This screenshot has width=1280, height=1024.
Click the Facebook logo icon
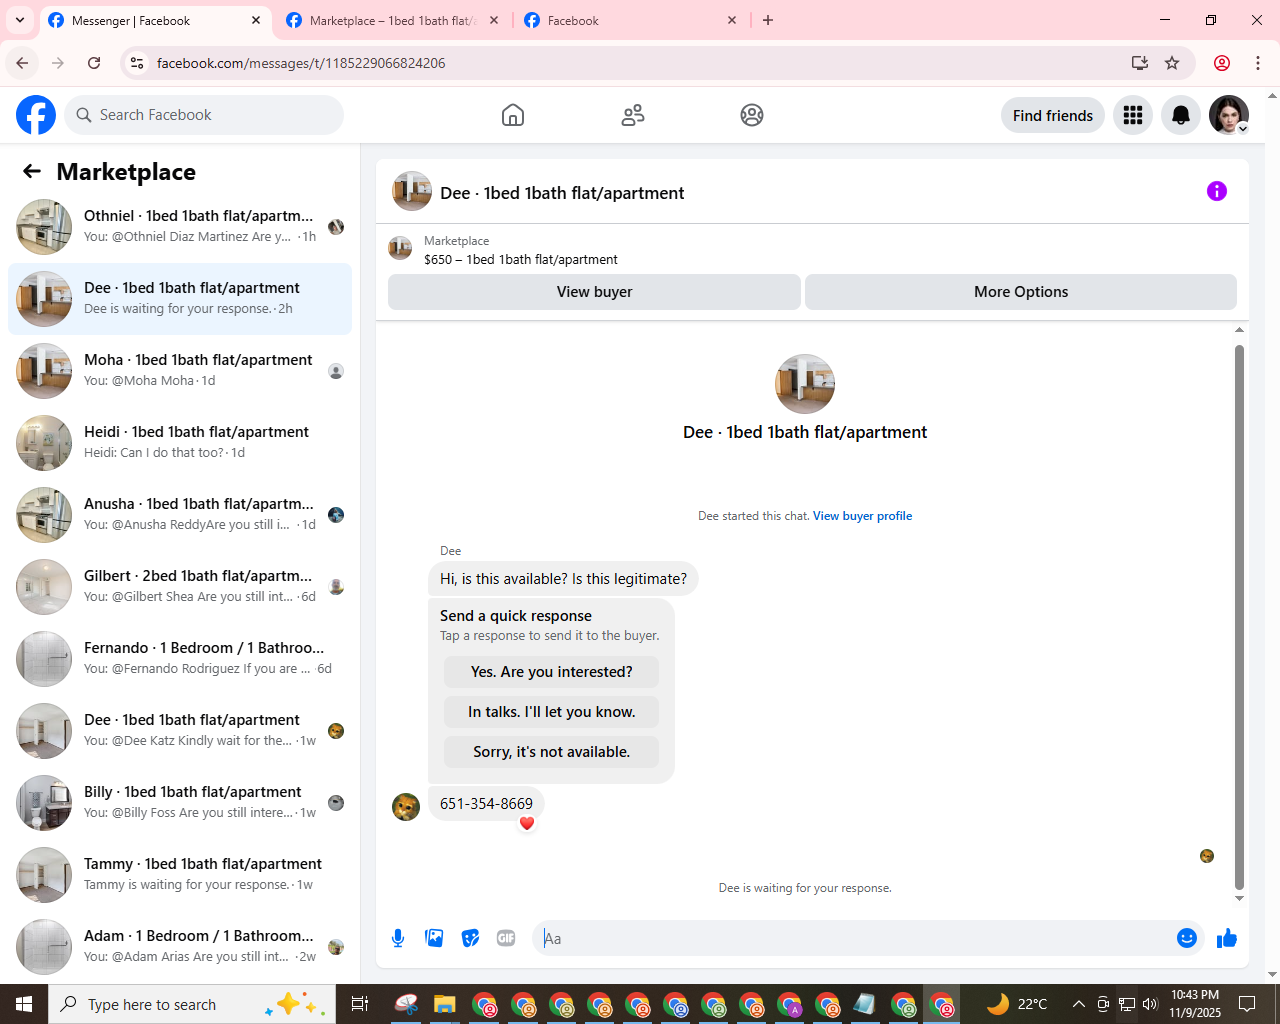[36, 115]
